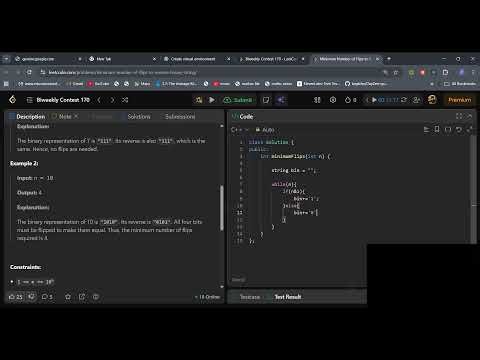Reset code to default with undo icon
The image size is (480, 360).
click(459, 129)
